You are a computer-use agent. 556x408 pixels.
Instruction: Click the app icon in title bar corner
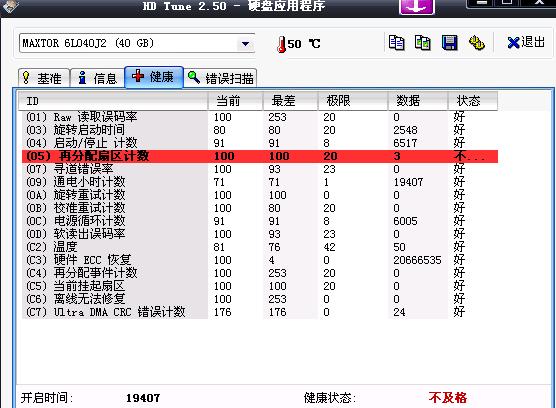10,6
